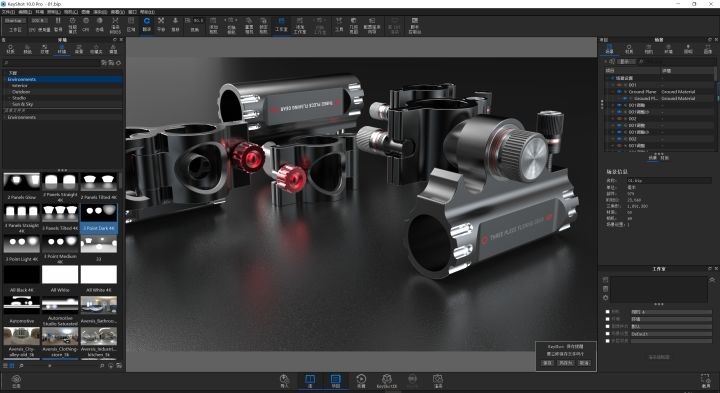Open the CPU usage 100% dropdown

coord(39,21)
